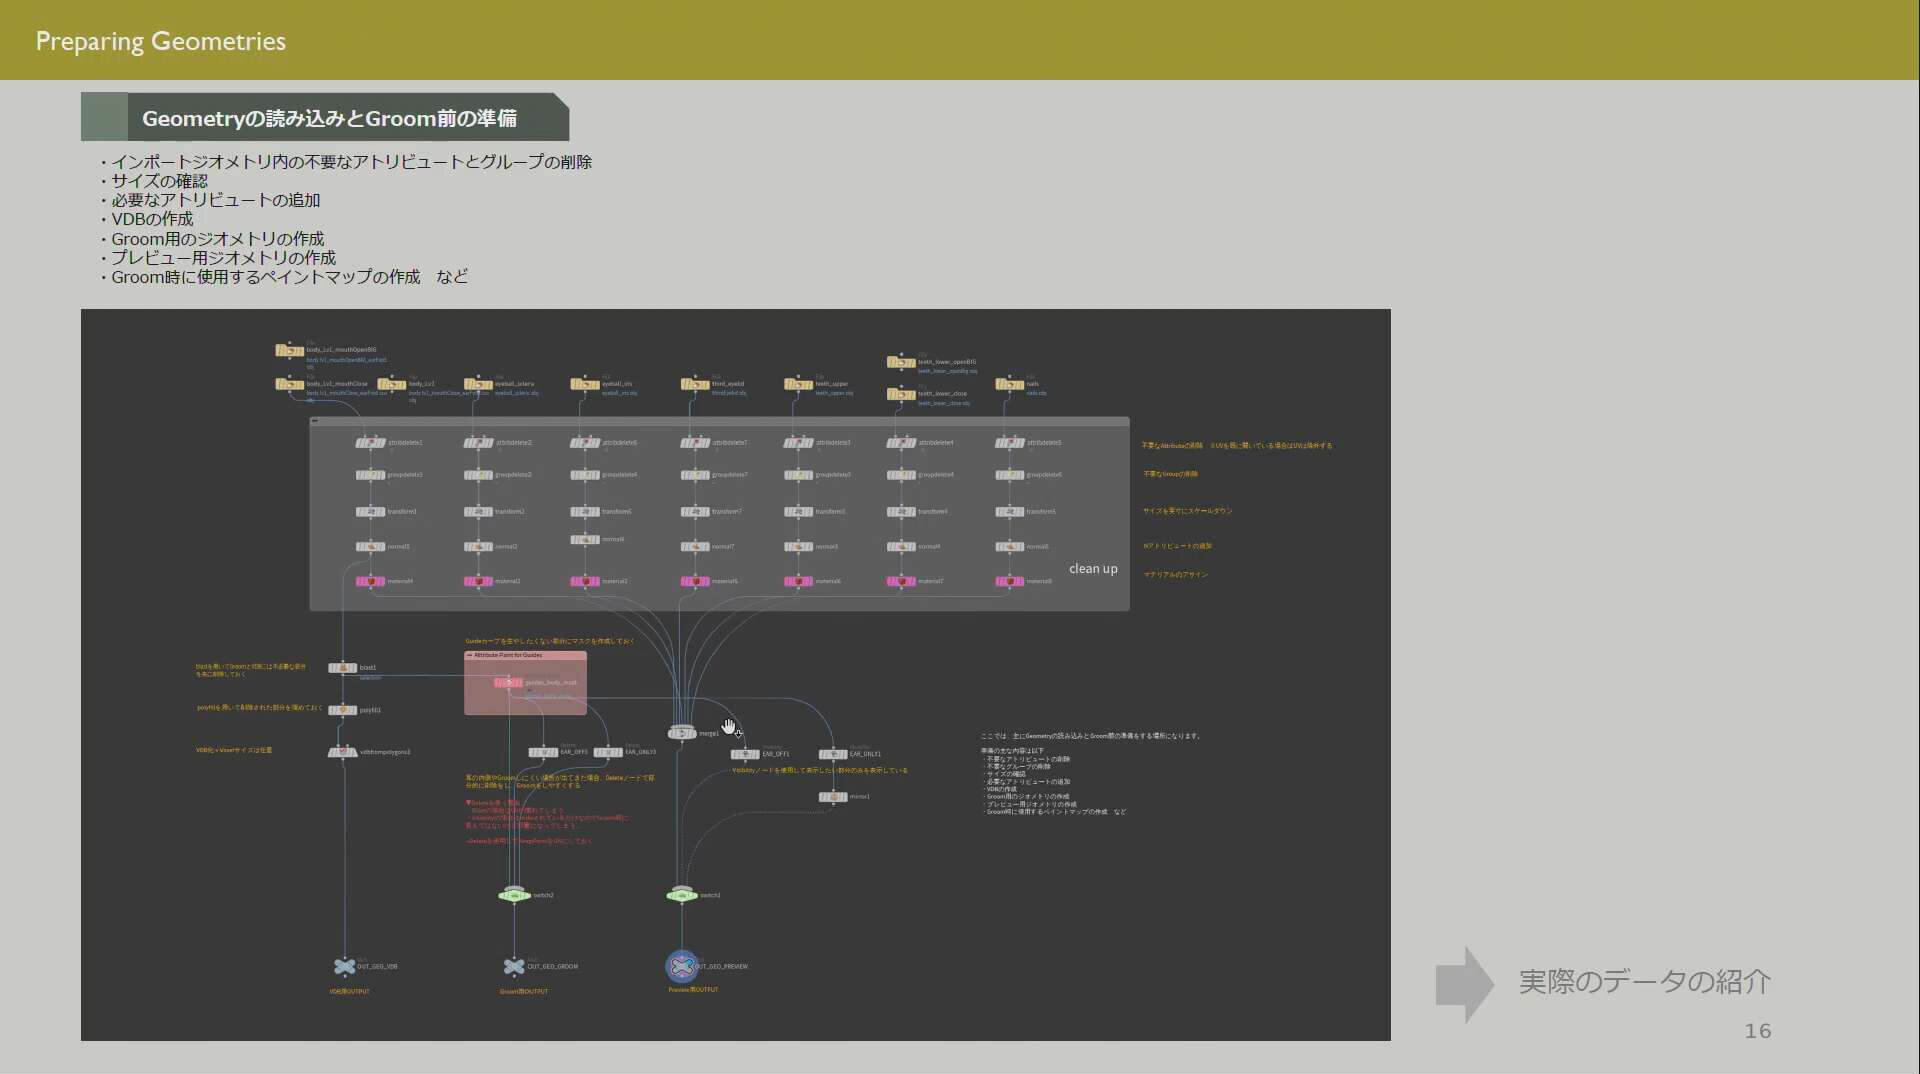Select the OUT_GEO_VDB null node
This screenshot has width=1920, height=1074.
coord(344,966)
